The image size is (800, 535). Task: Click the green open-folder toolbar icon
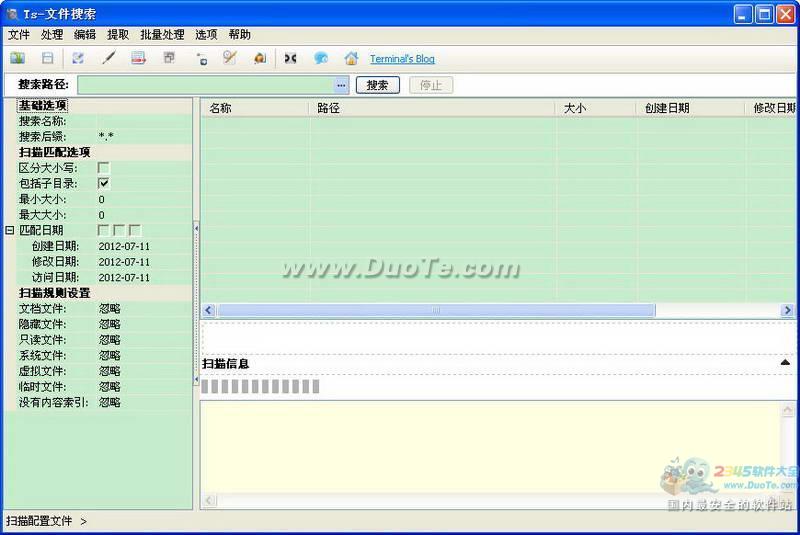click(17, 58)
